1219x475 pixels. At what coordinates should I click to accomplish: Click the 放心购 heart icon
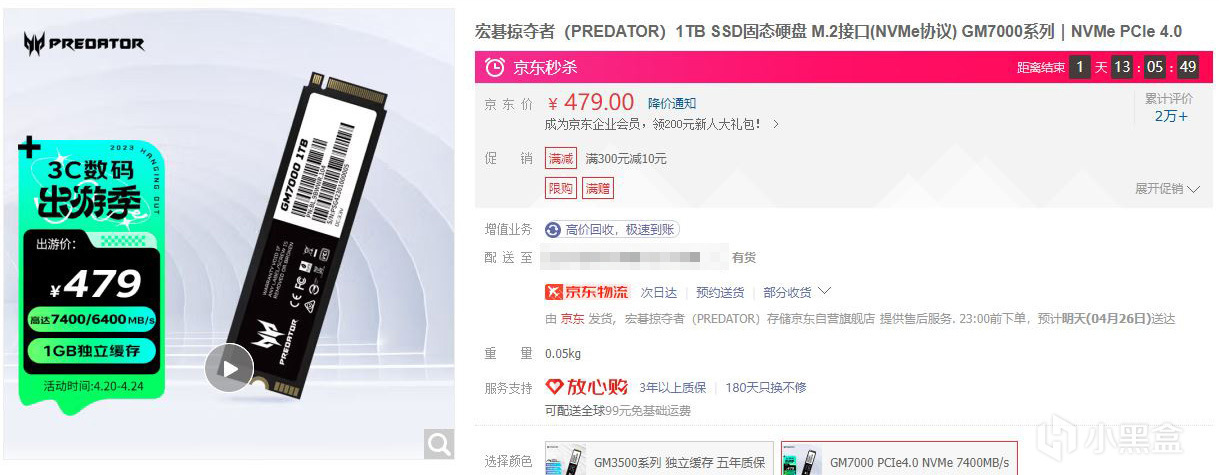point(555,387)
